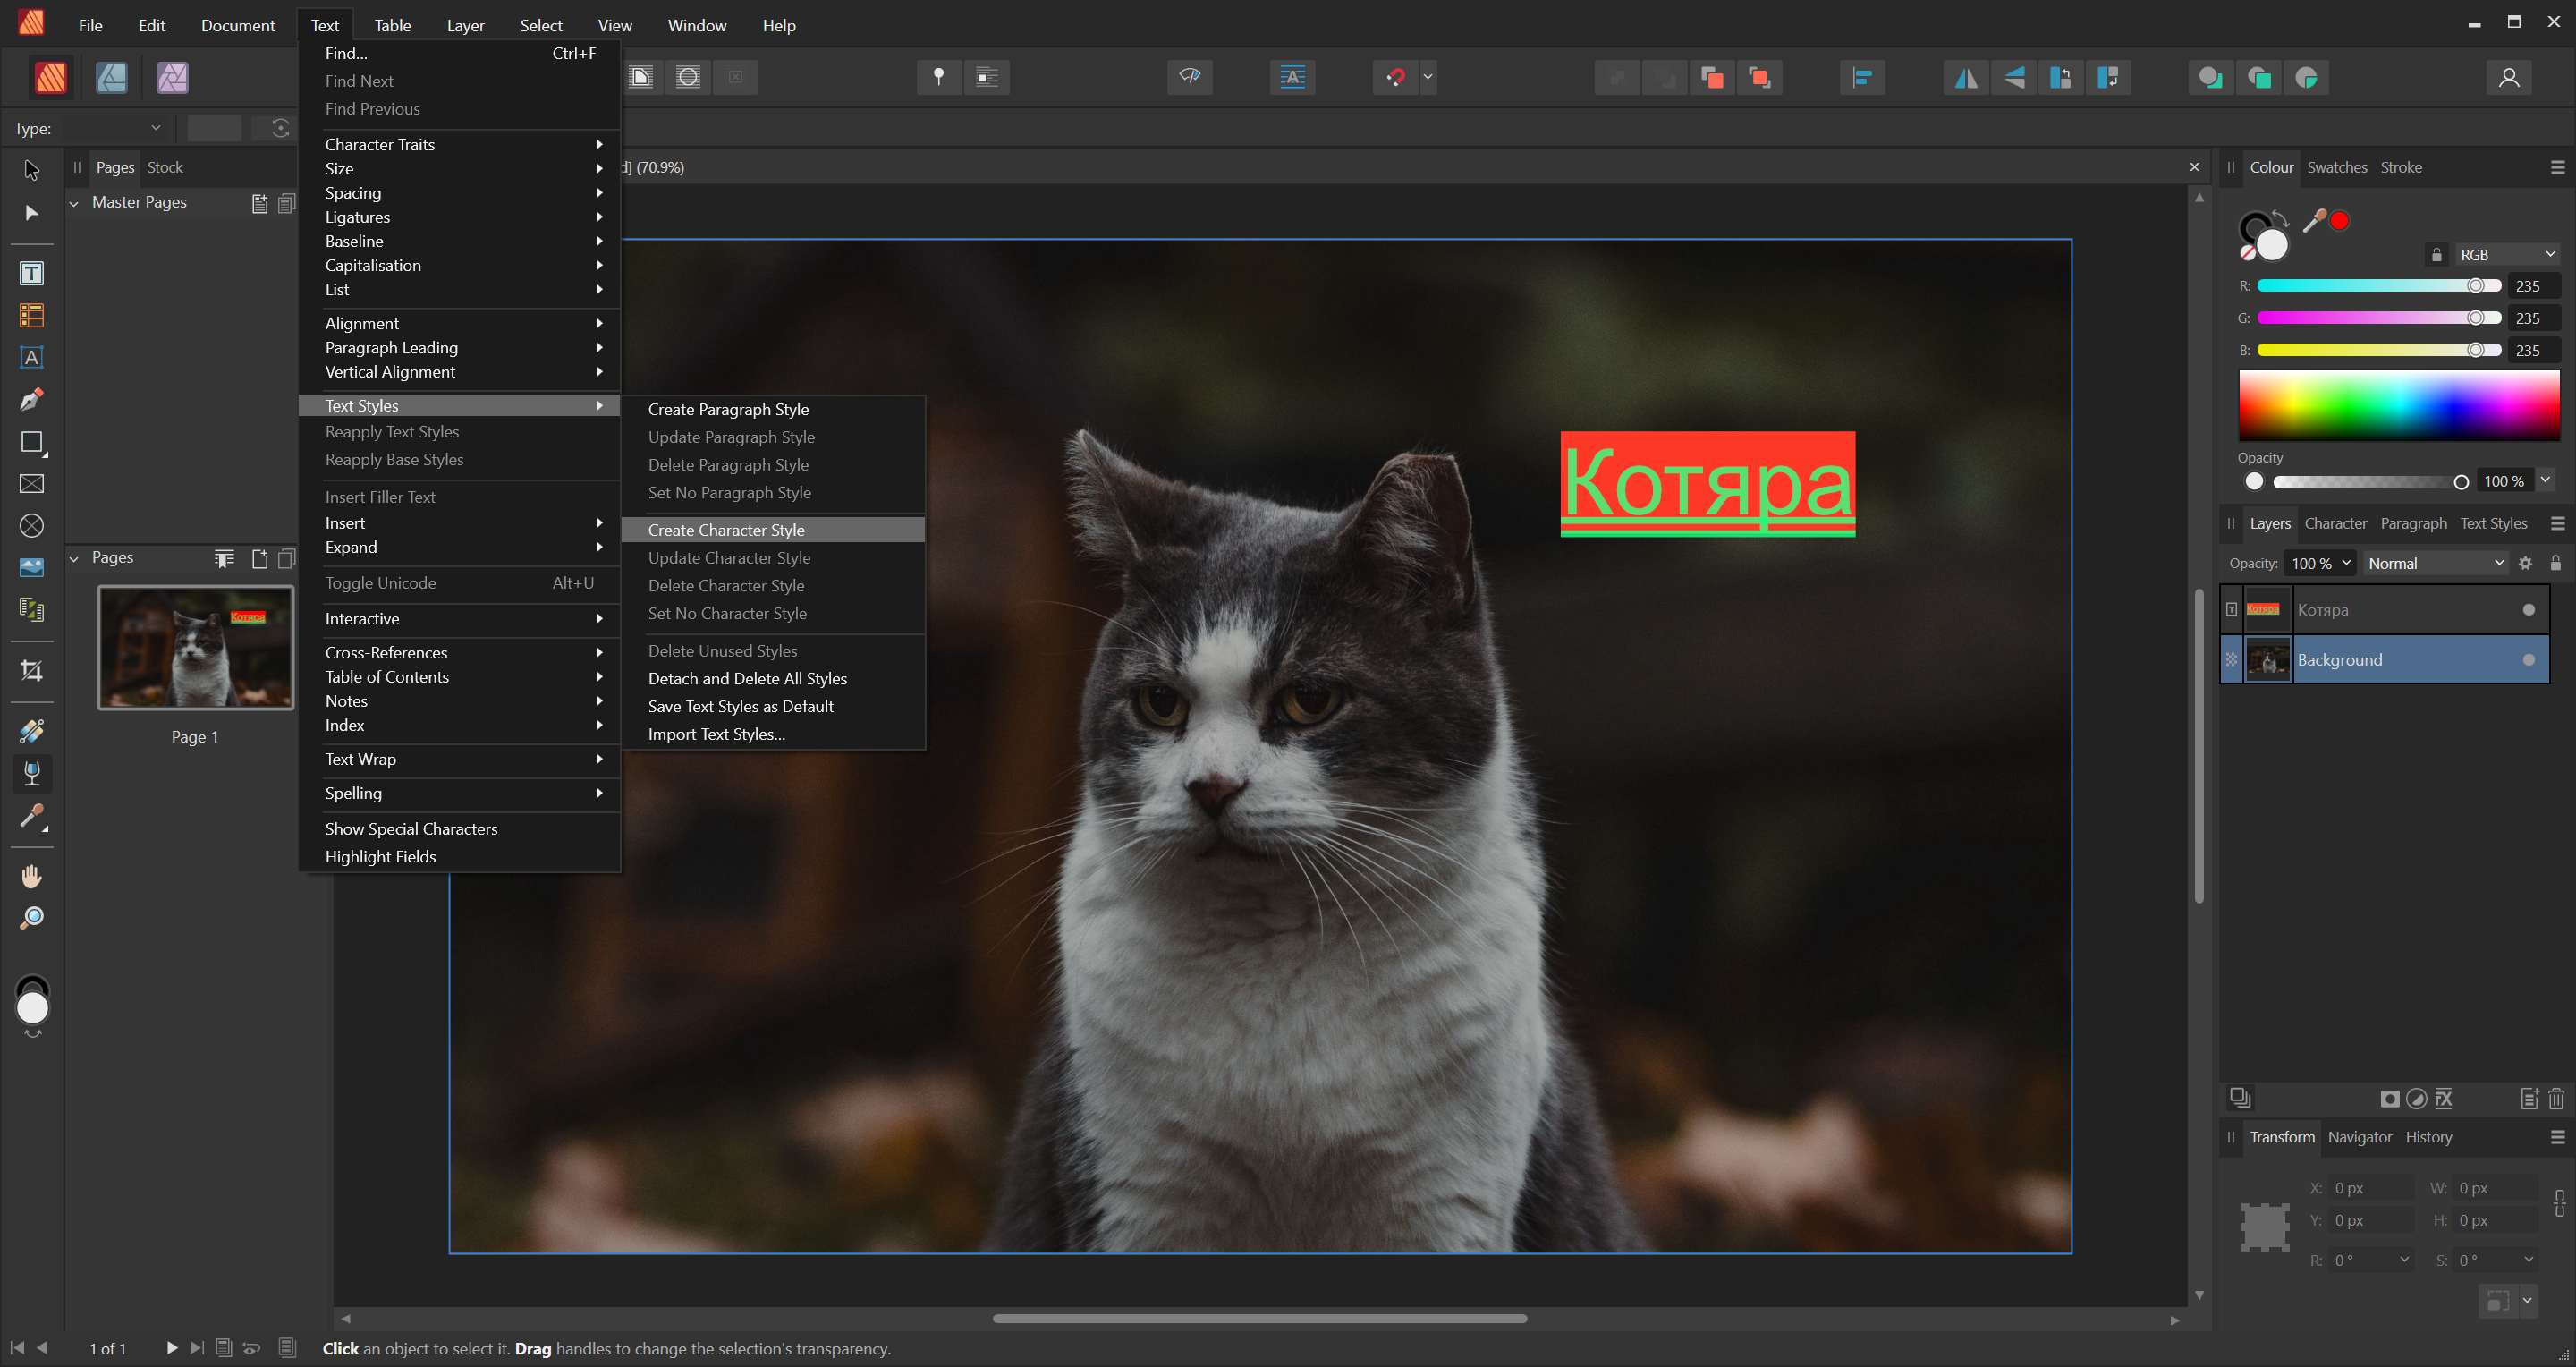Select the Vector Crop tool
The width and height of the screenshot is (2576, 1367).
point(32,671)
